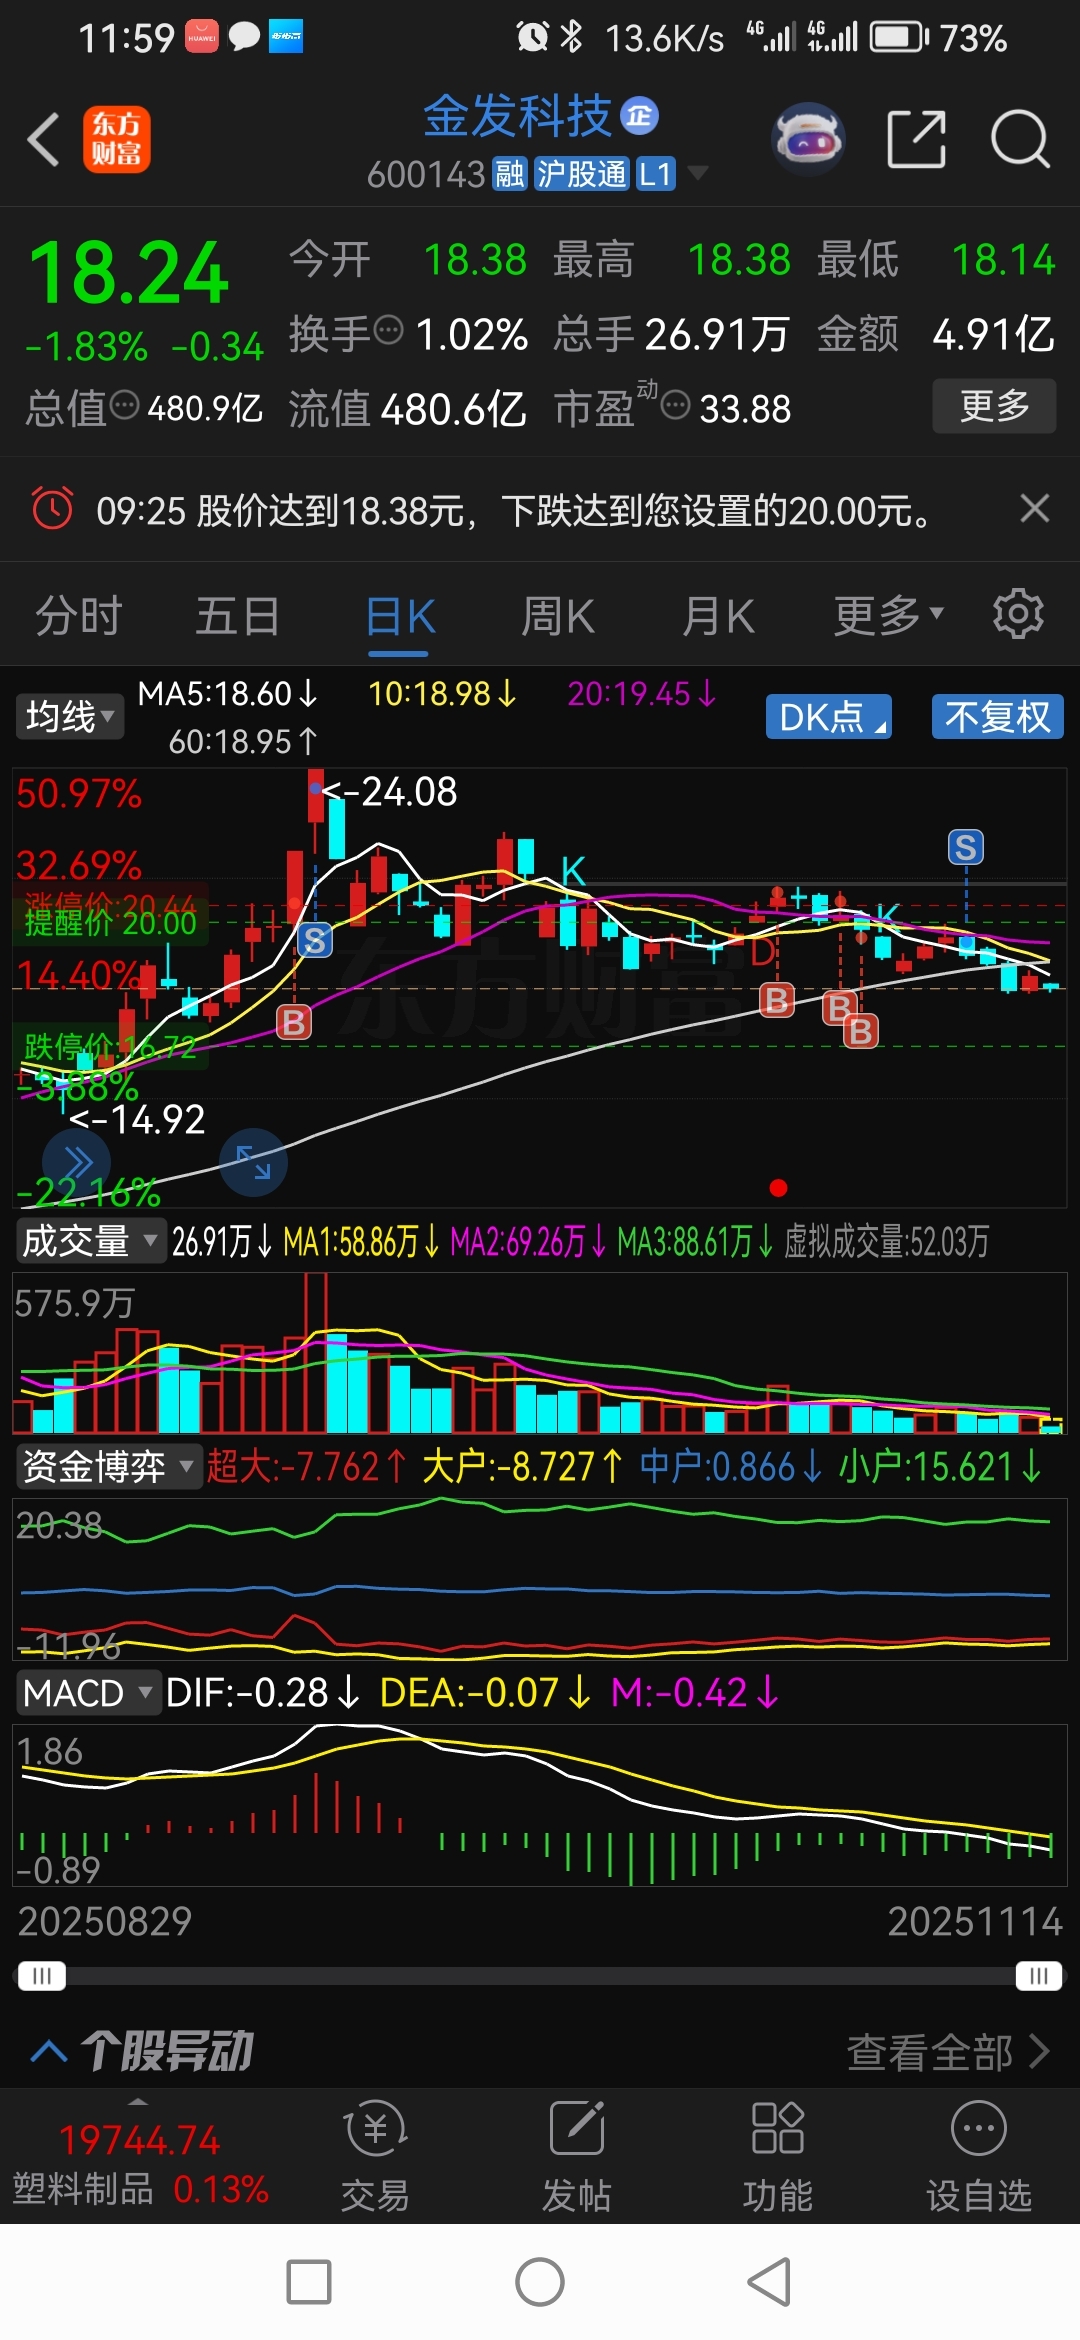Switch to the 月K tab
Screen dimensions: 1080x2340
coord(718,616)
